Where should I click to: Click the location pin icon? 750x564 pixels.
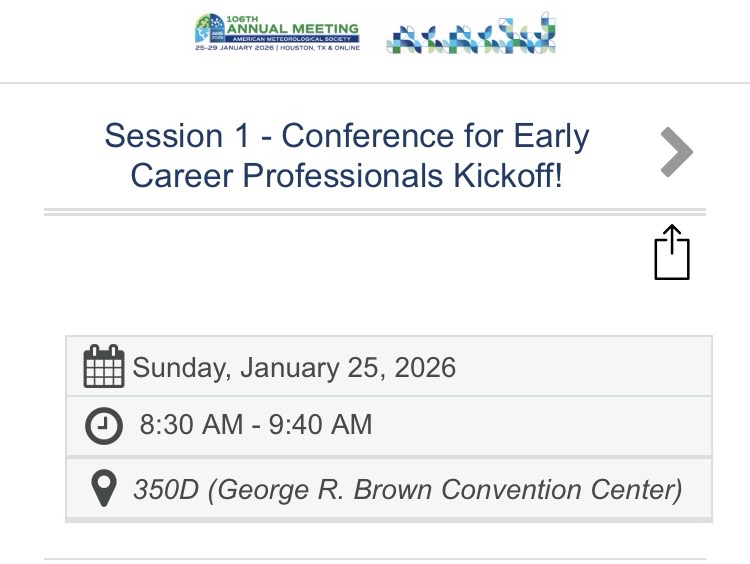pyautogui.click(x=104, y=489)
